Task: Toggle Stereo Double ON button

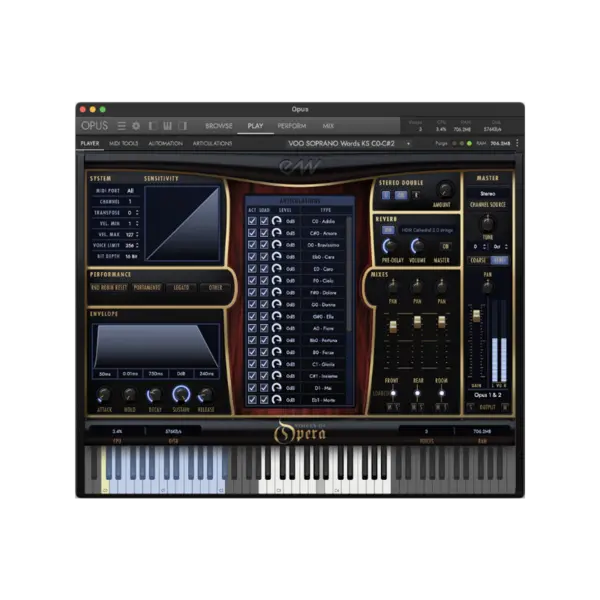Action: click(x=401, y=195)
